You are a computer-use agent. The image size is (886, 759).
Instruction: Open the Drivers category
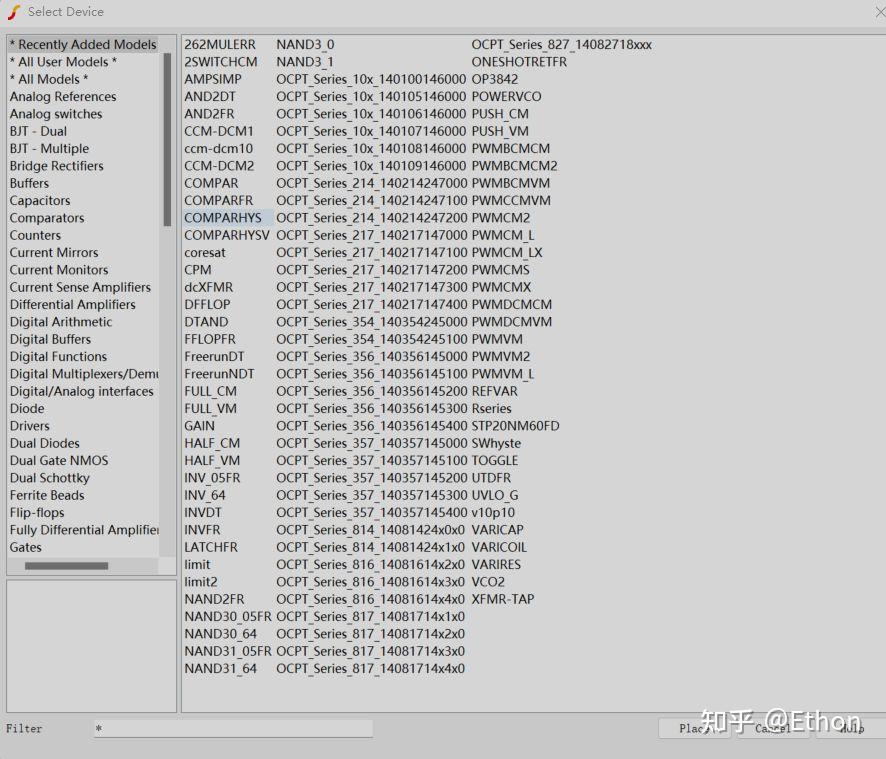(x=29, y=426)
